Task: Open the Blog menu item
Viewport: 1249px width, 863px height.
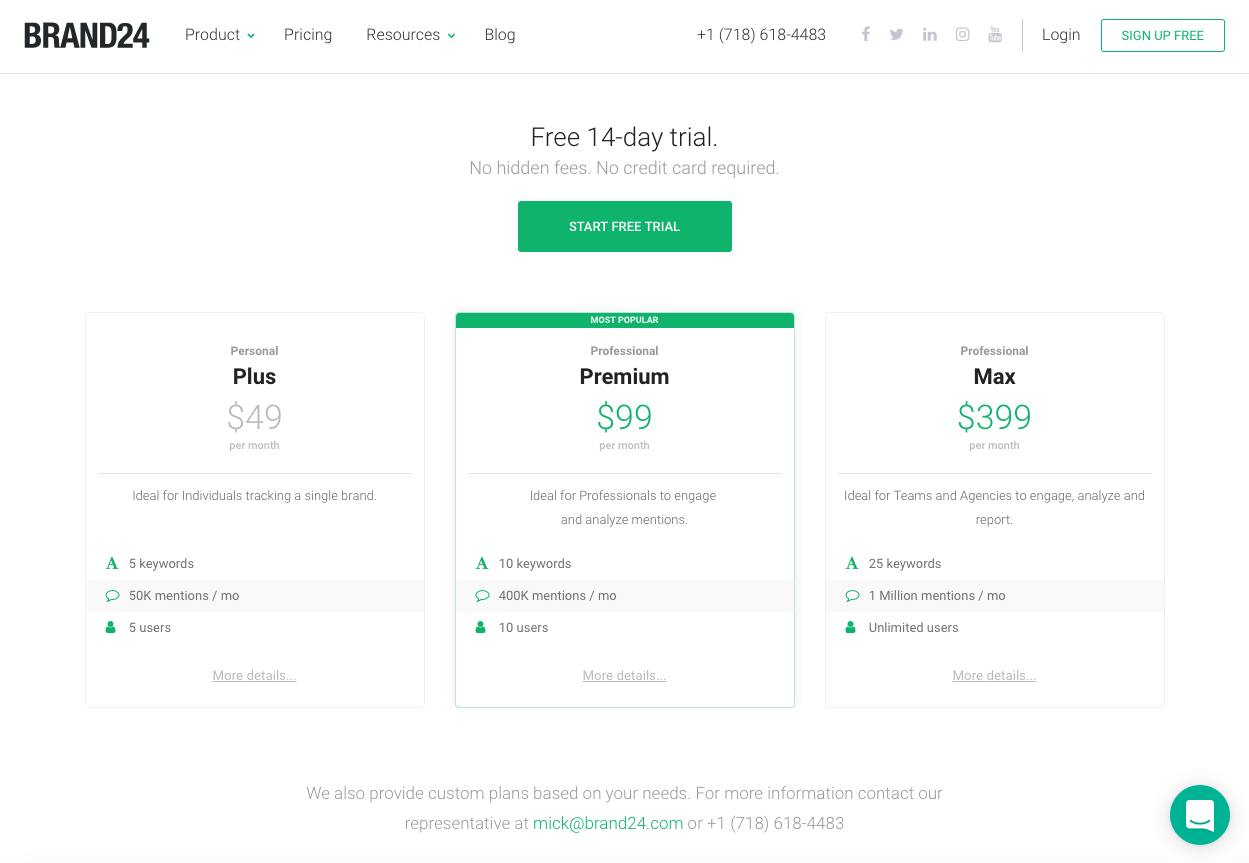Action: pos(500,35)
